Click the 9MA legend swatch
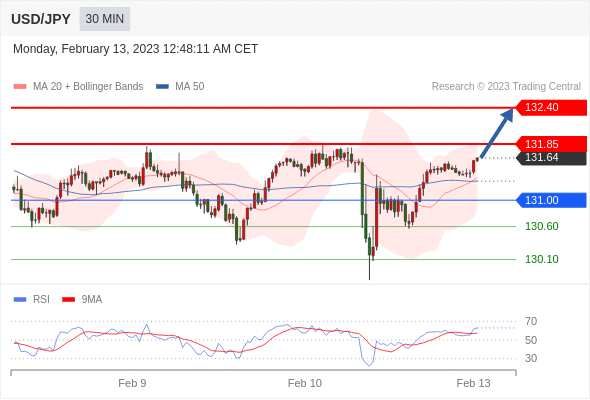The image size is (590, 400). [x=68, y=300]
